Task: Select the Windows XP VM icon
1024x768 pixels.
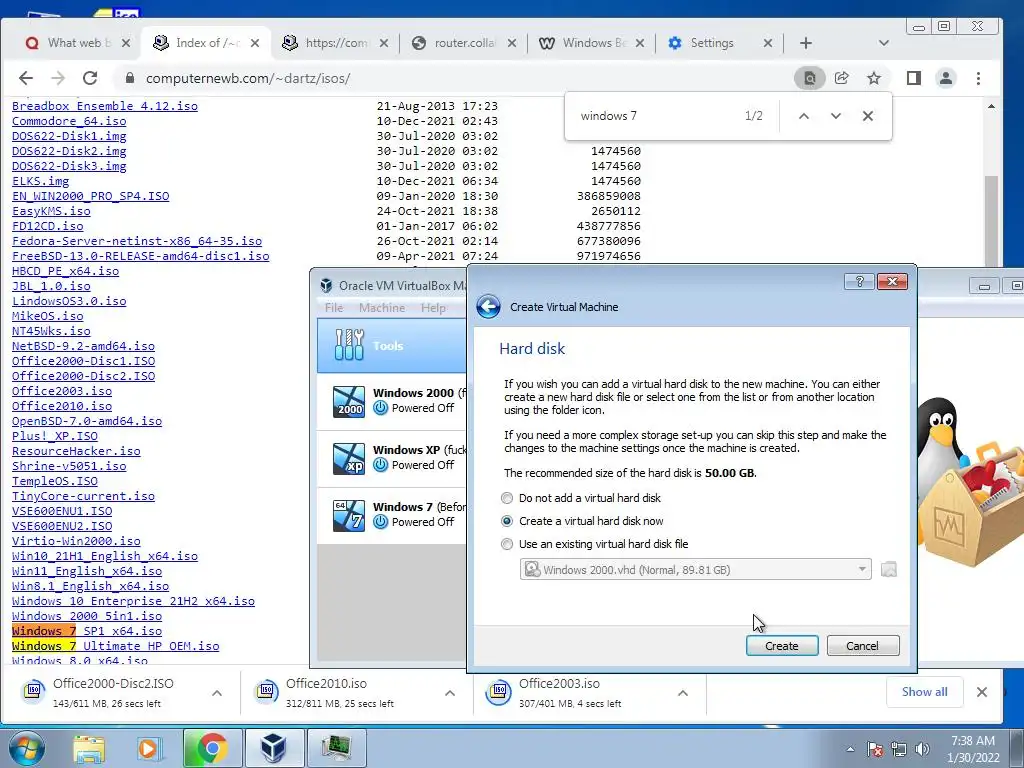Action: point(349,458)
